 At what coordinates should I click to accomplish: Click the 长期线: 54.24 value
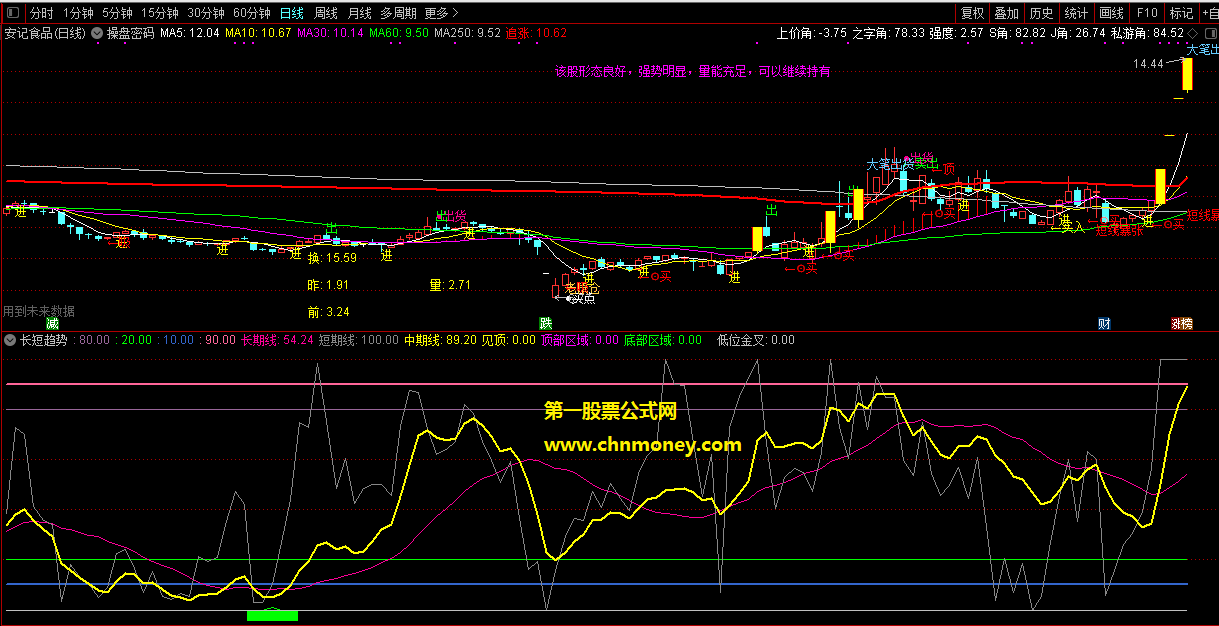[277, 340]
